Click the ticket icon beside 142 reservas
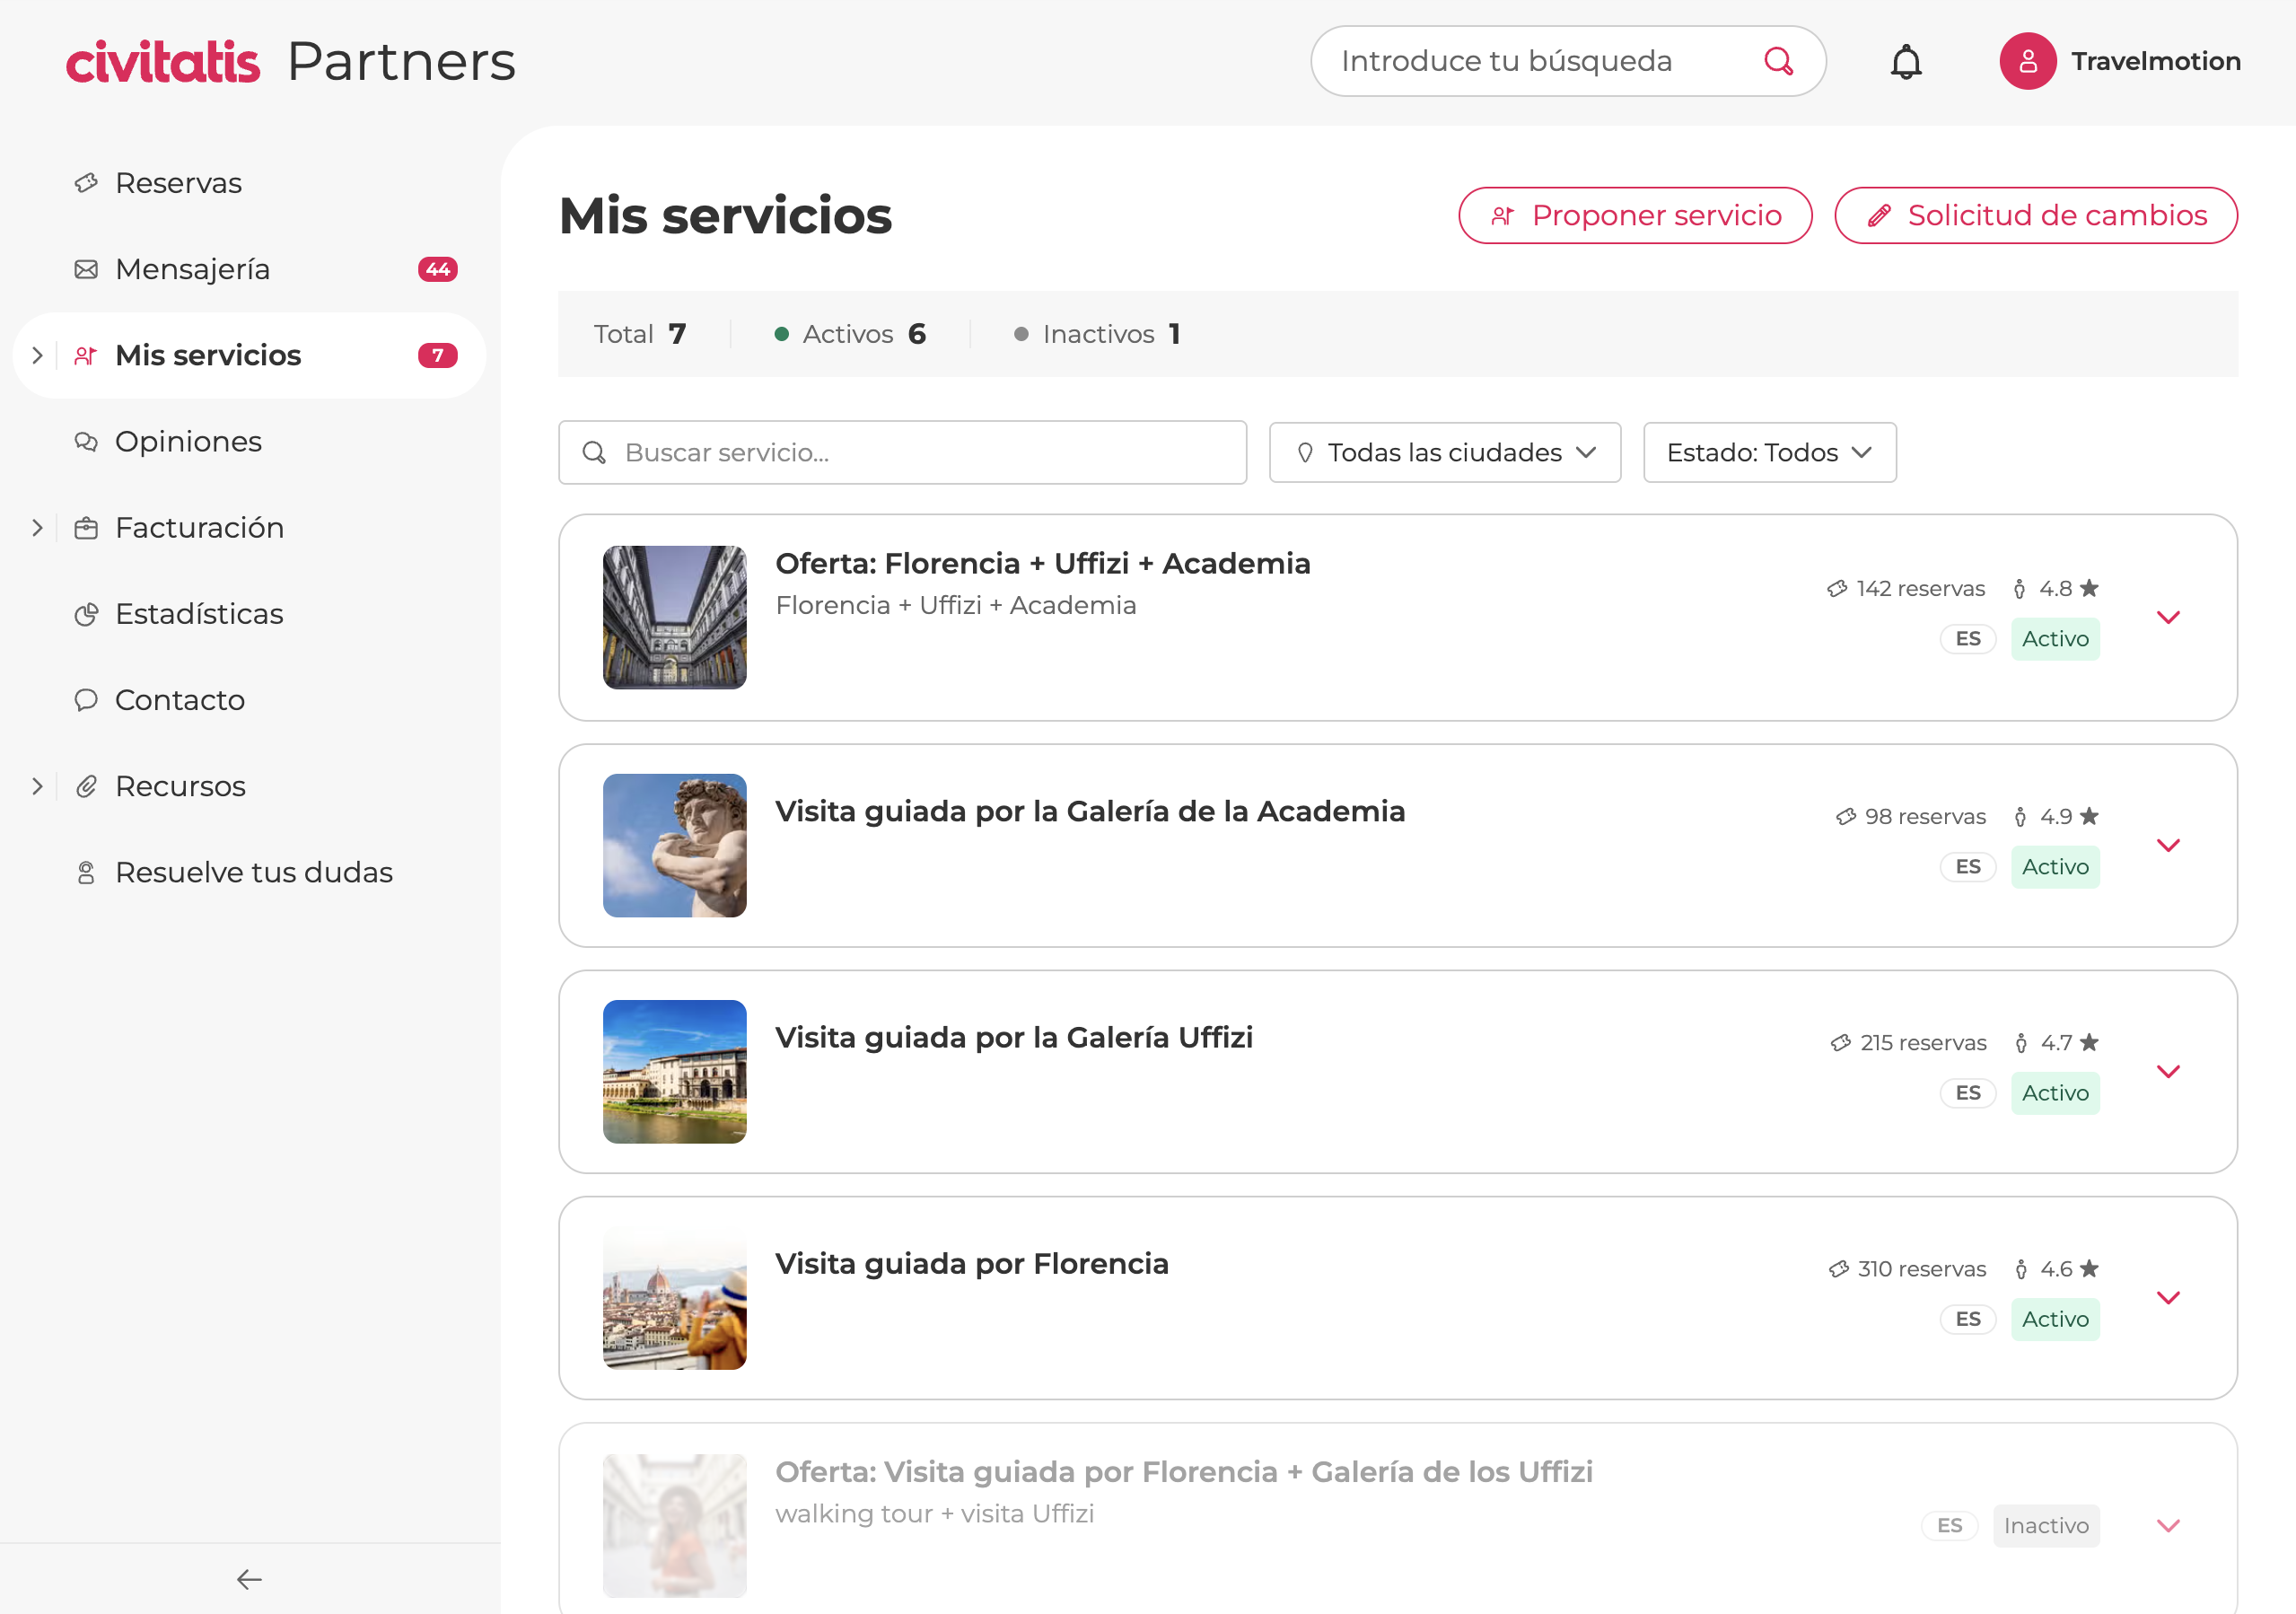 click(1837, 588)
